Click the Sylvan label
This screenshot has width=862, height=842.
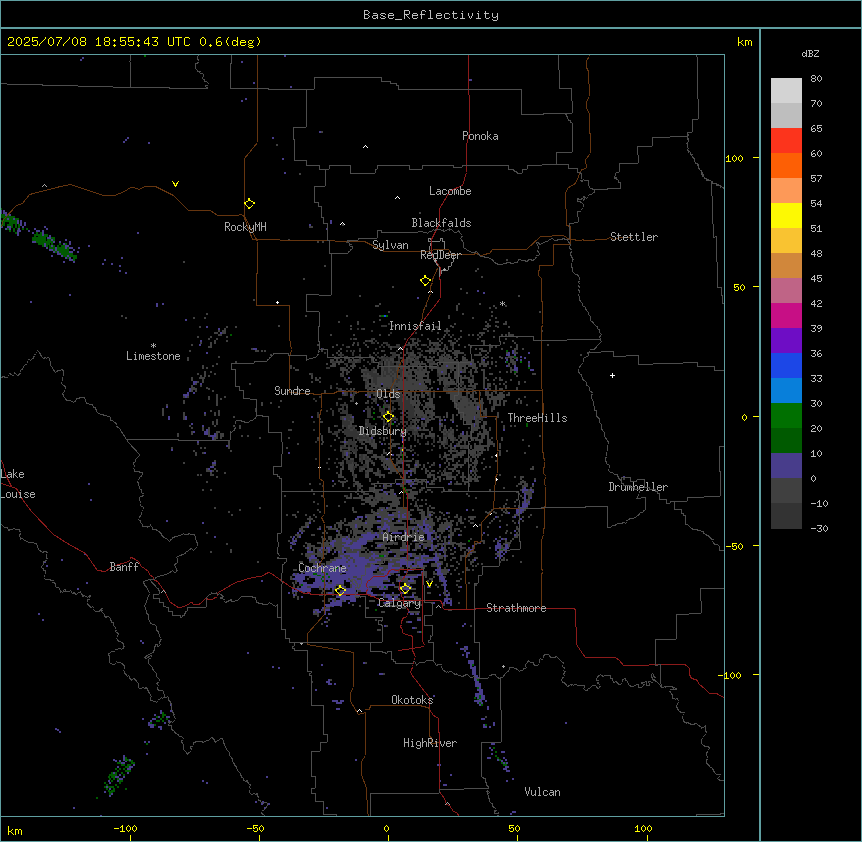coord(390,245)
